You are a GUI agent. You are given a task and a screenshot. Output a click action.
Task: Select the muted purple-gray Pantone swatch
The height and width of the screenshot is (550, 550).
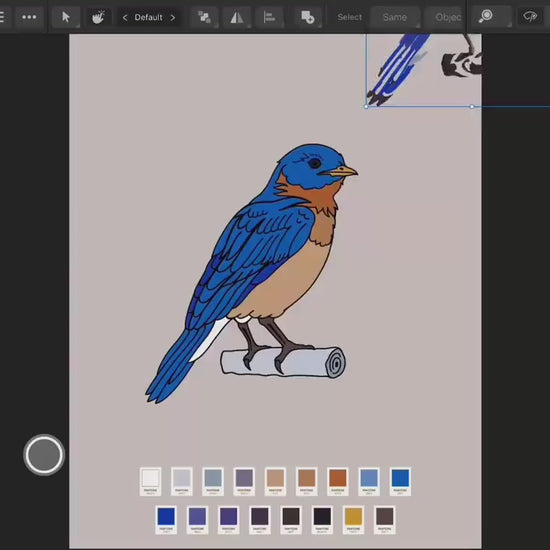244,482
